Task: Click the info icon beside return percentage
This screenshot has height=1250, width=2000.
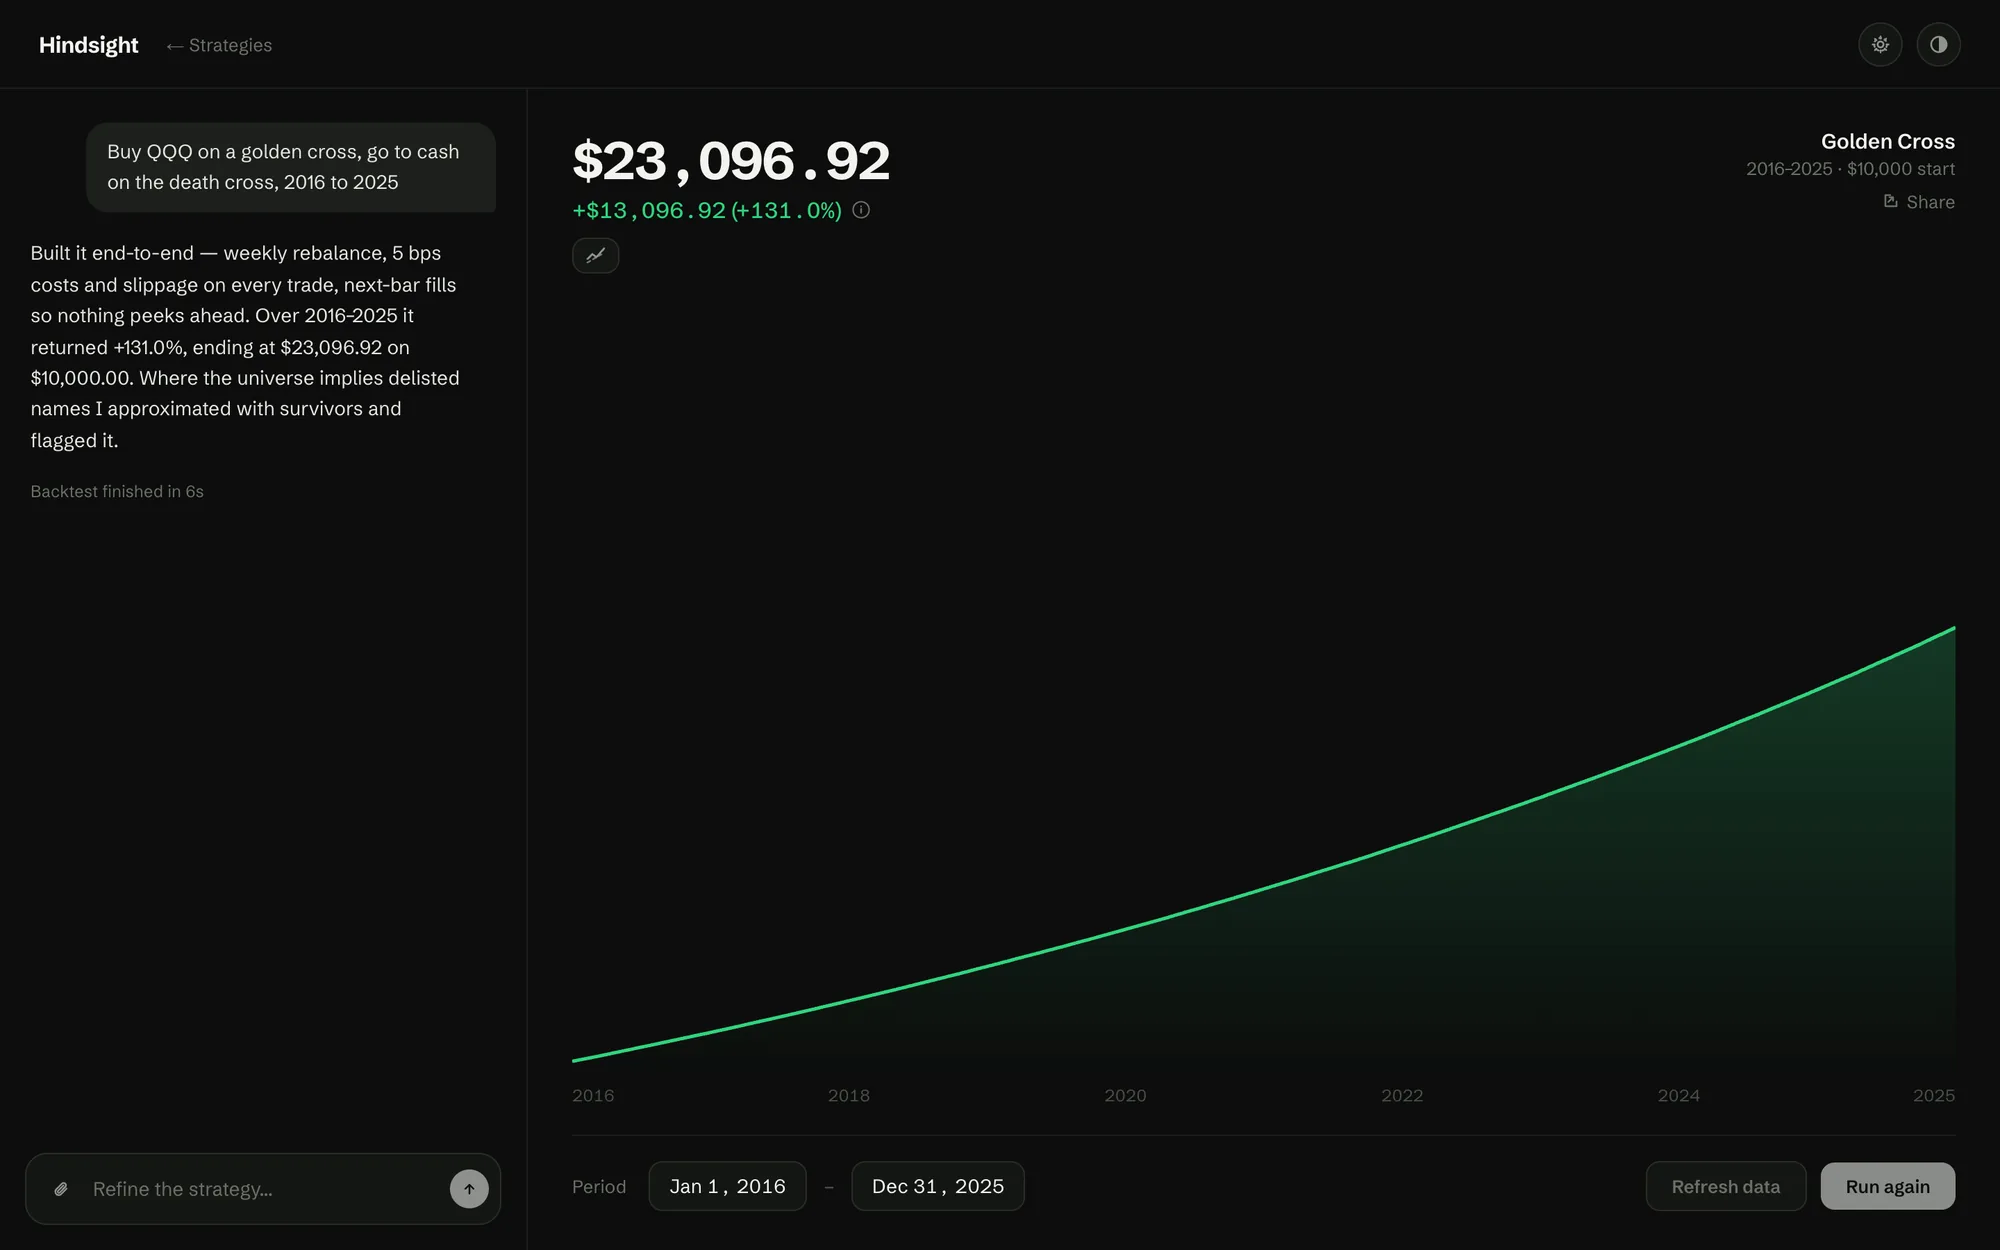Action: click(x=861, y=210)
